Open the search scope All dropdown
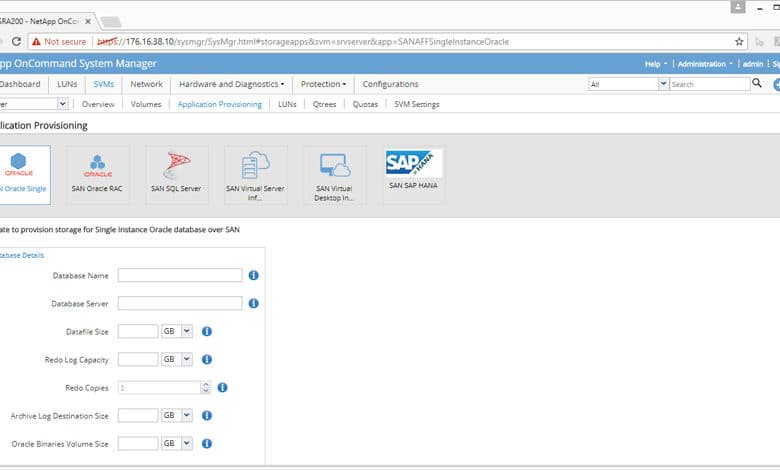Screen dimensions: 780x470 [663, 84]
